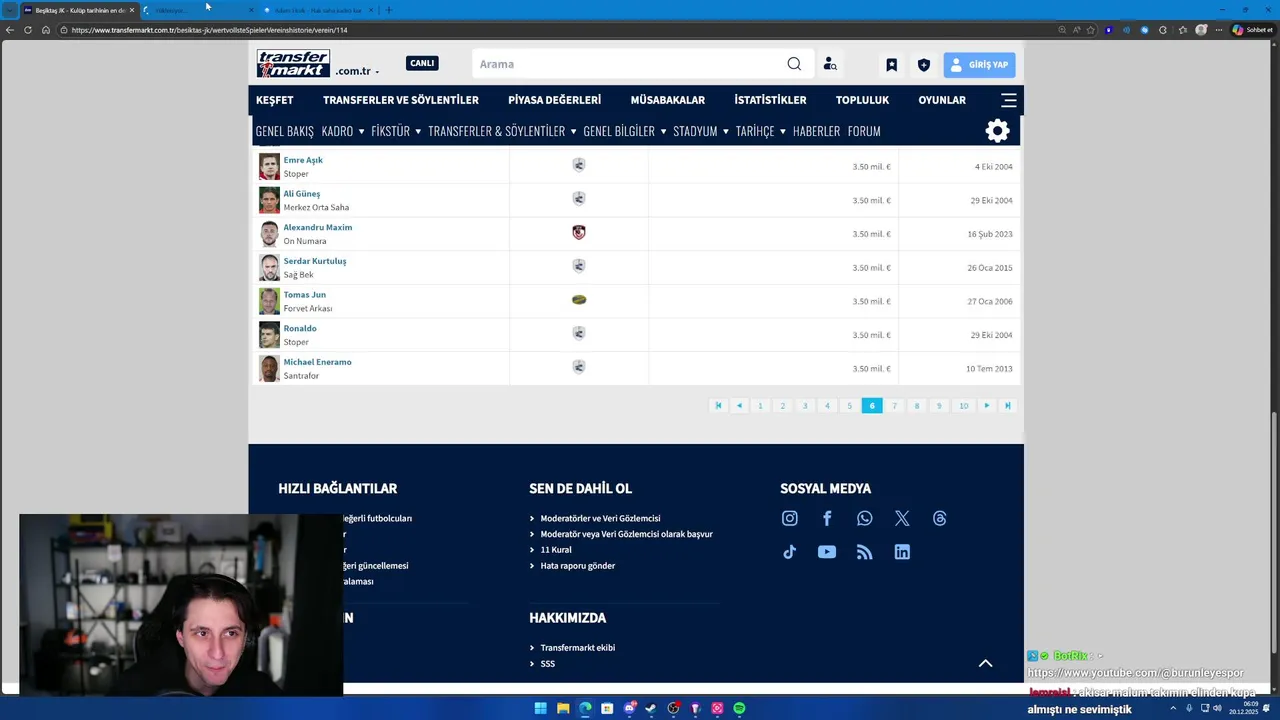Click browser reload icon

tap(28, 30)
